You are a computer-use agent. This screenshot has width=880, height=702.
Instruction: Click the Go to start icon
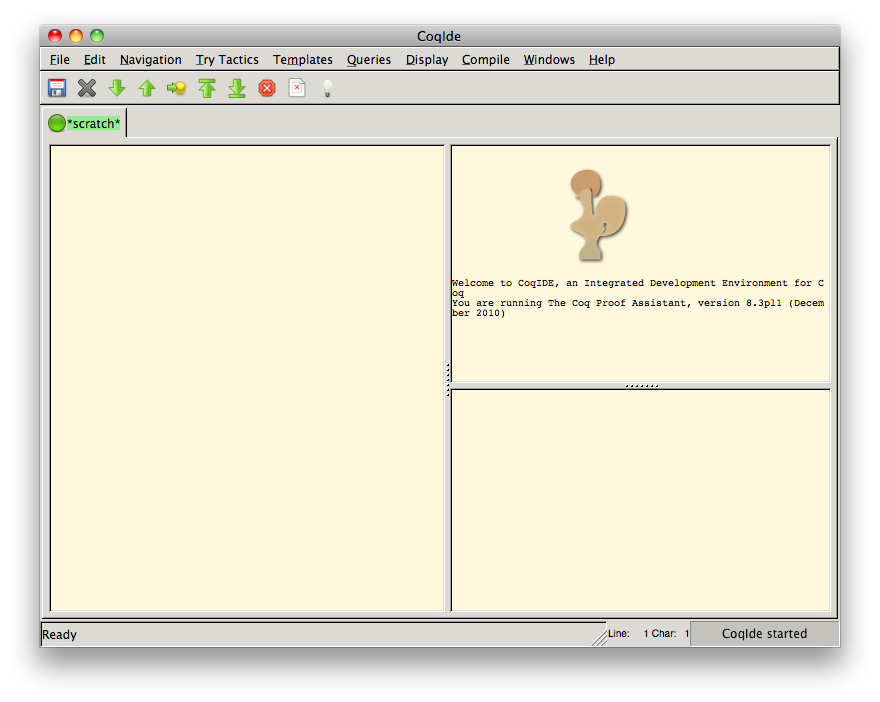(x=207, y=88)
